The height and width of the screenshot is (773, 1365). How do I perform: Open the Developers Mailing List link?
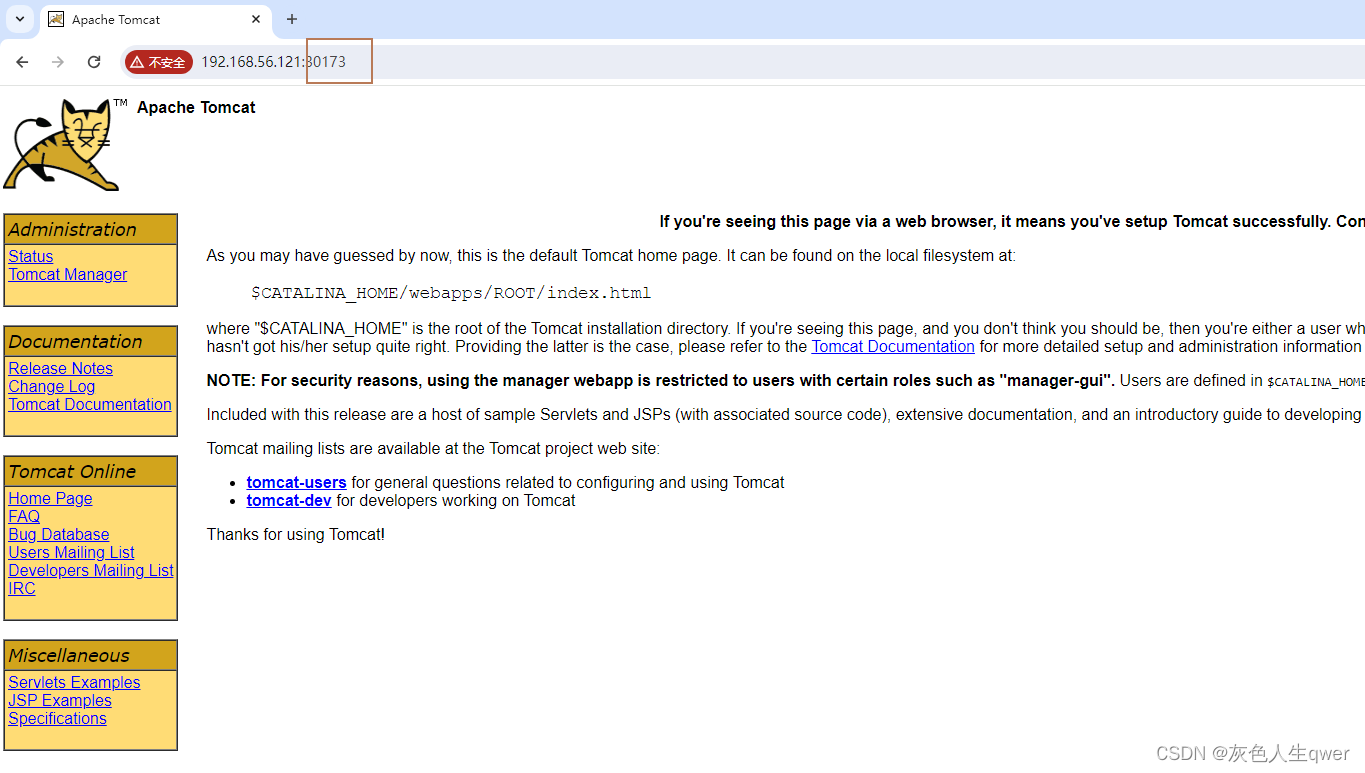pos(91,570)
